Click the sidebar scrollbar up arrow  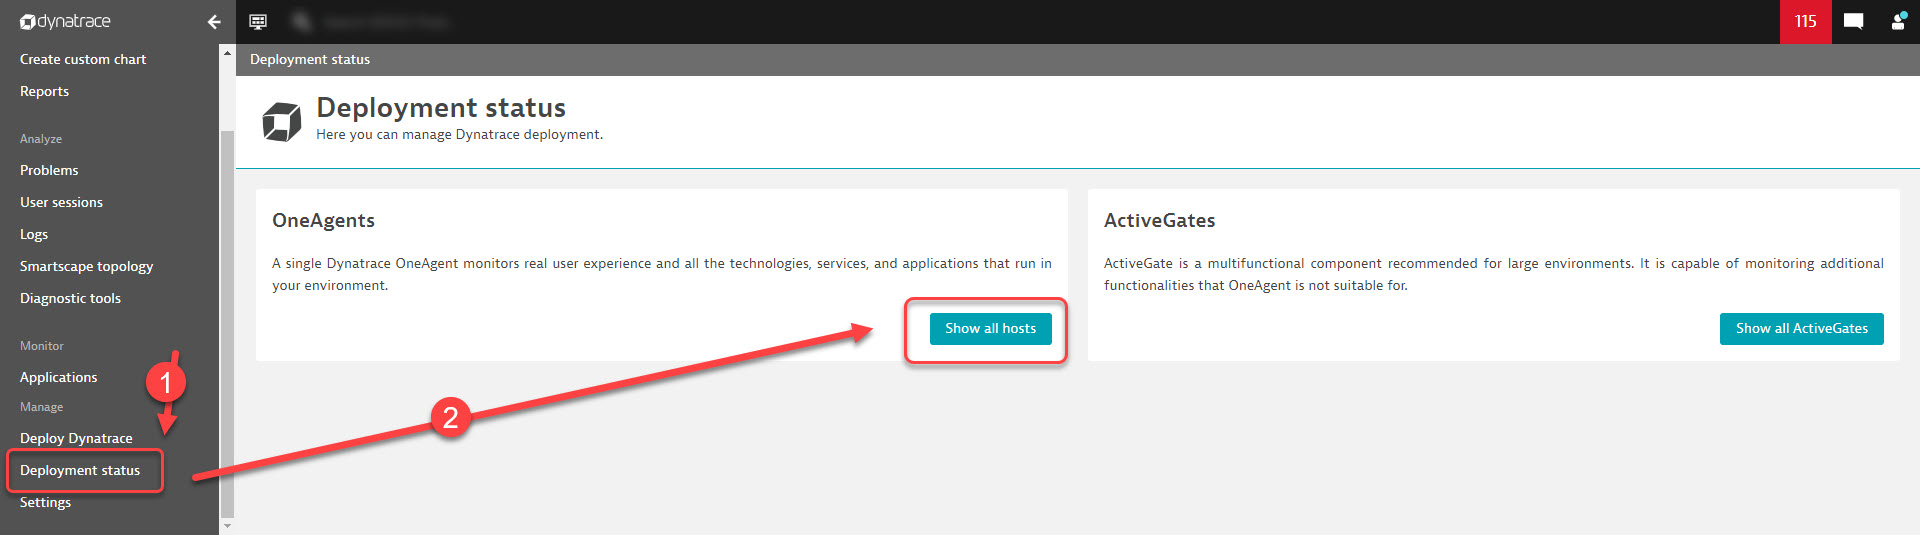[227, 53]
